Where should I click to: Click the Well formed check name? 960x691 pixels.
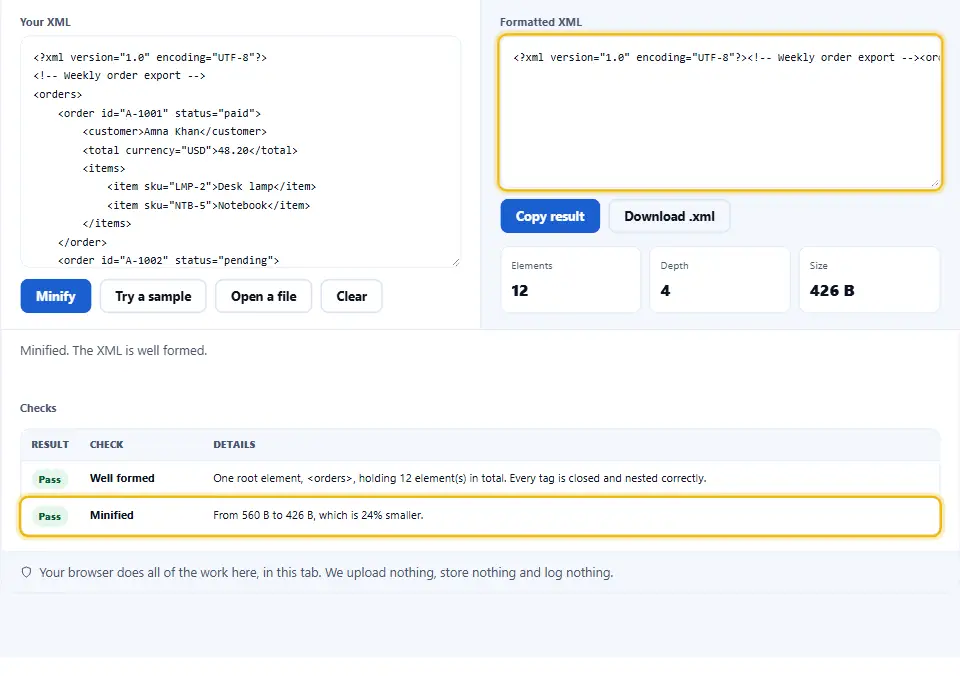point(122,478)
